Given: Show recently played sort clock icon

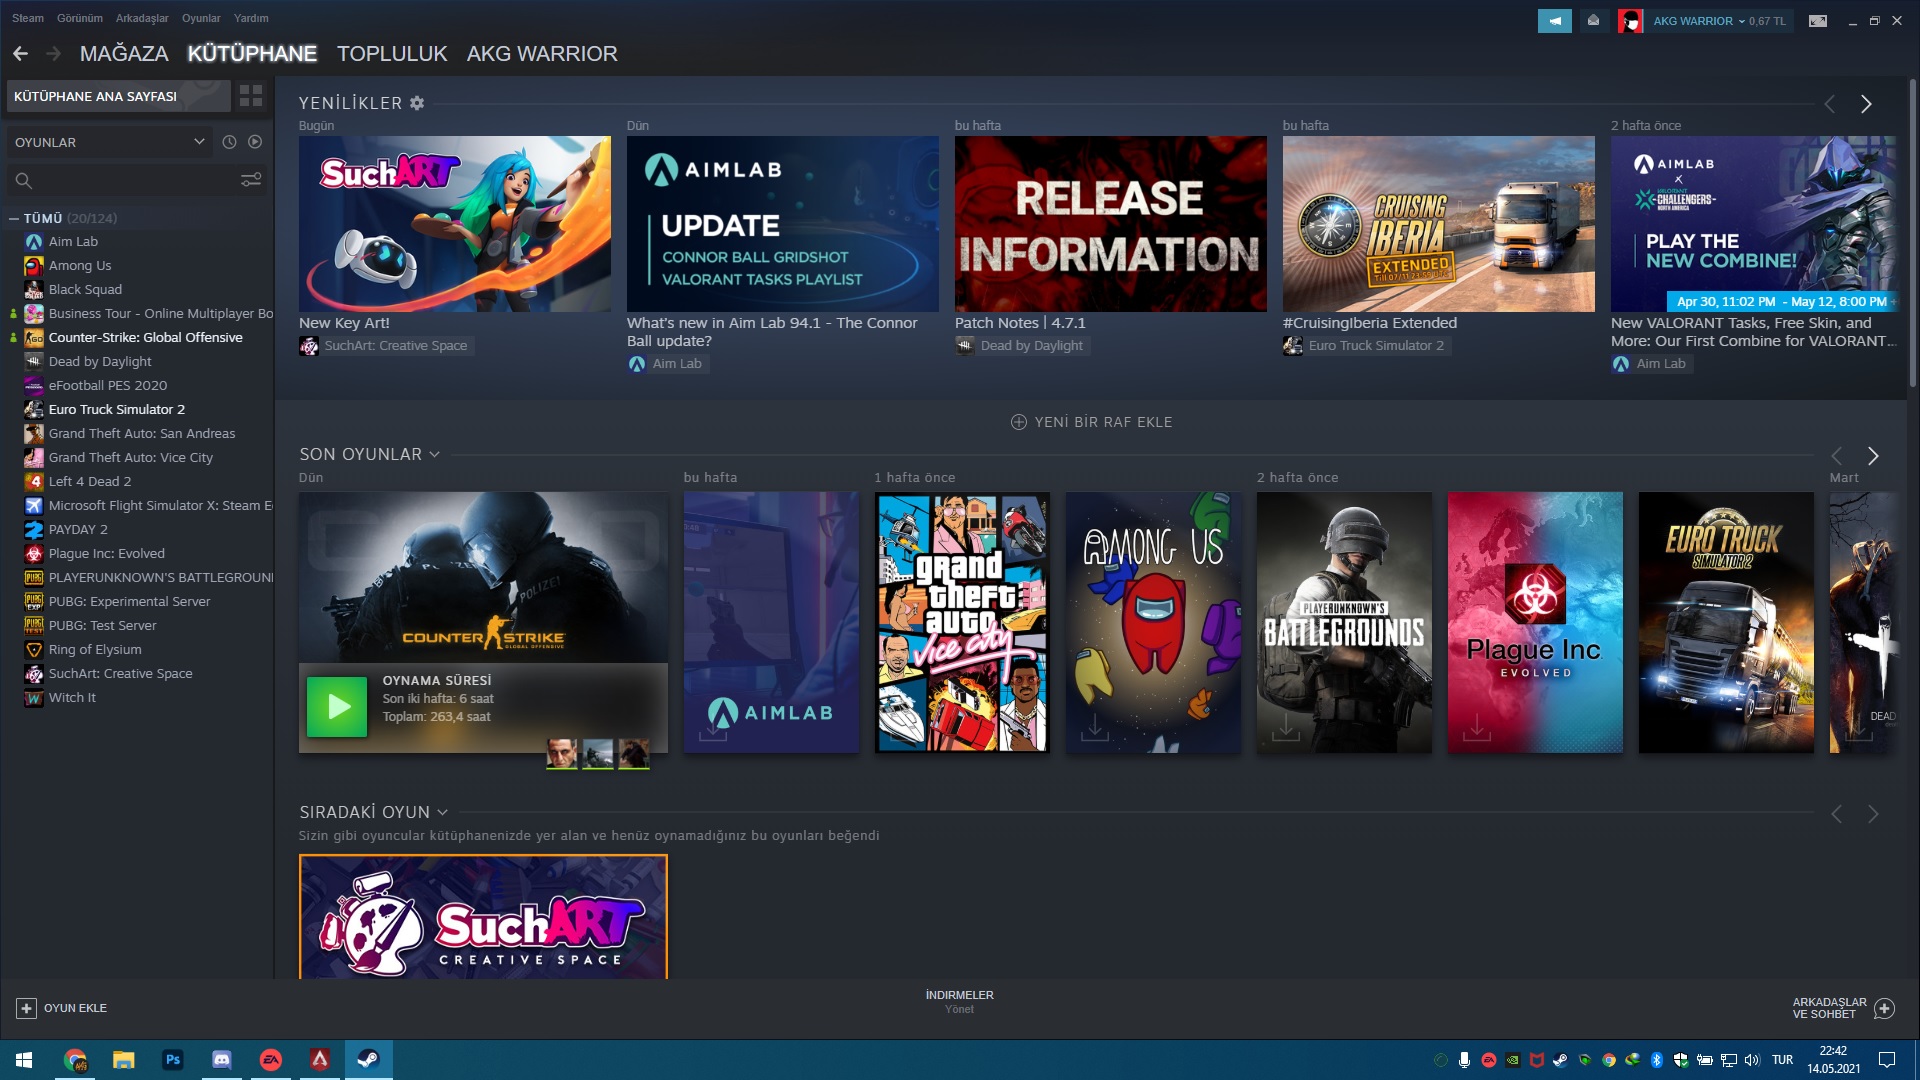Looking at the screenshot, I should [229, 142].
